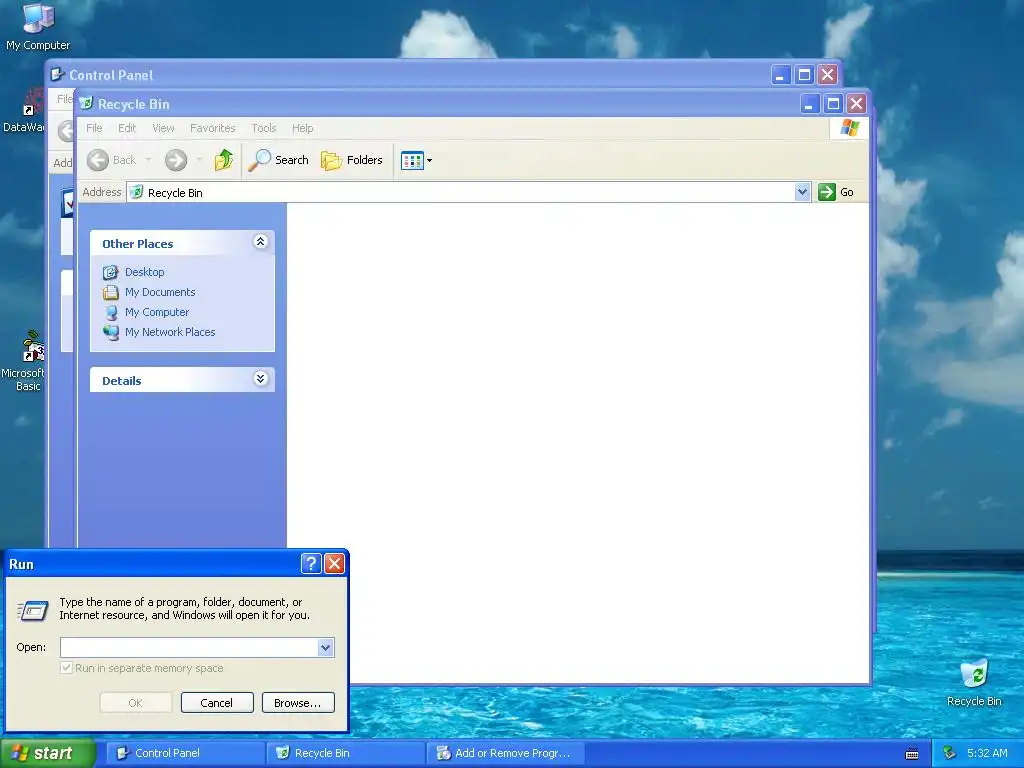Open the File menu in Recycle Bin
This screenshot has width=1024, height=768.
(x=94, y=128)
